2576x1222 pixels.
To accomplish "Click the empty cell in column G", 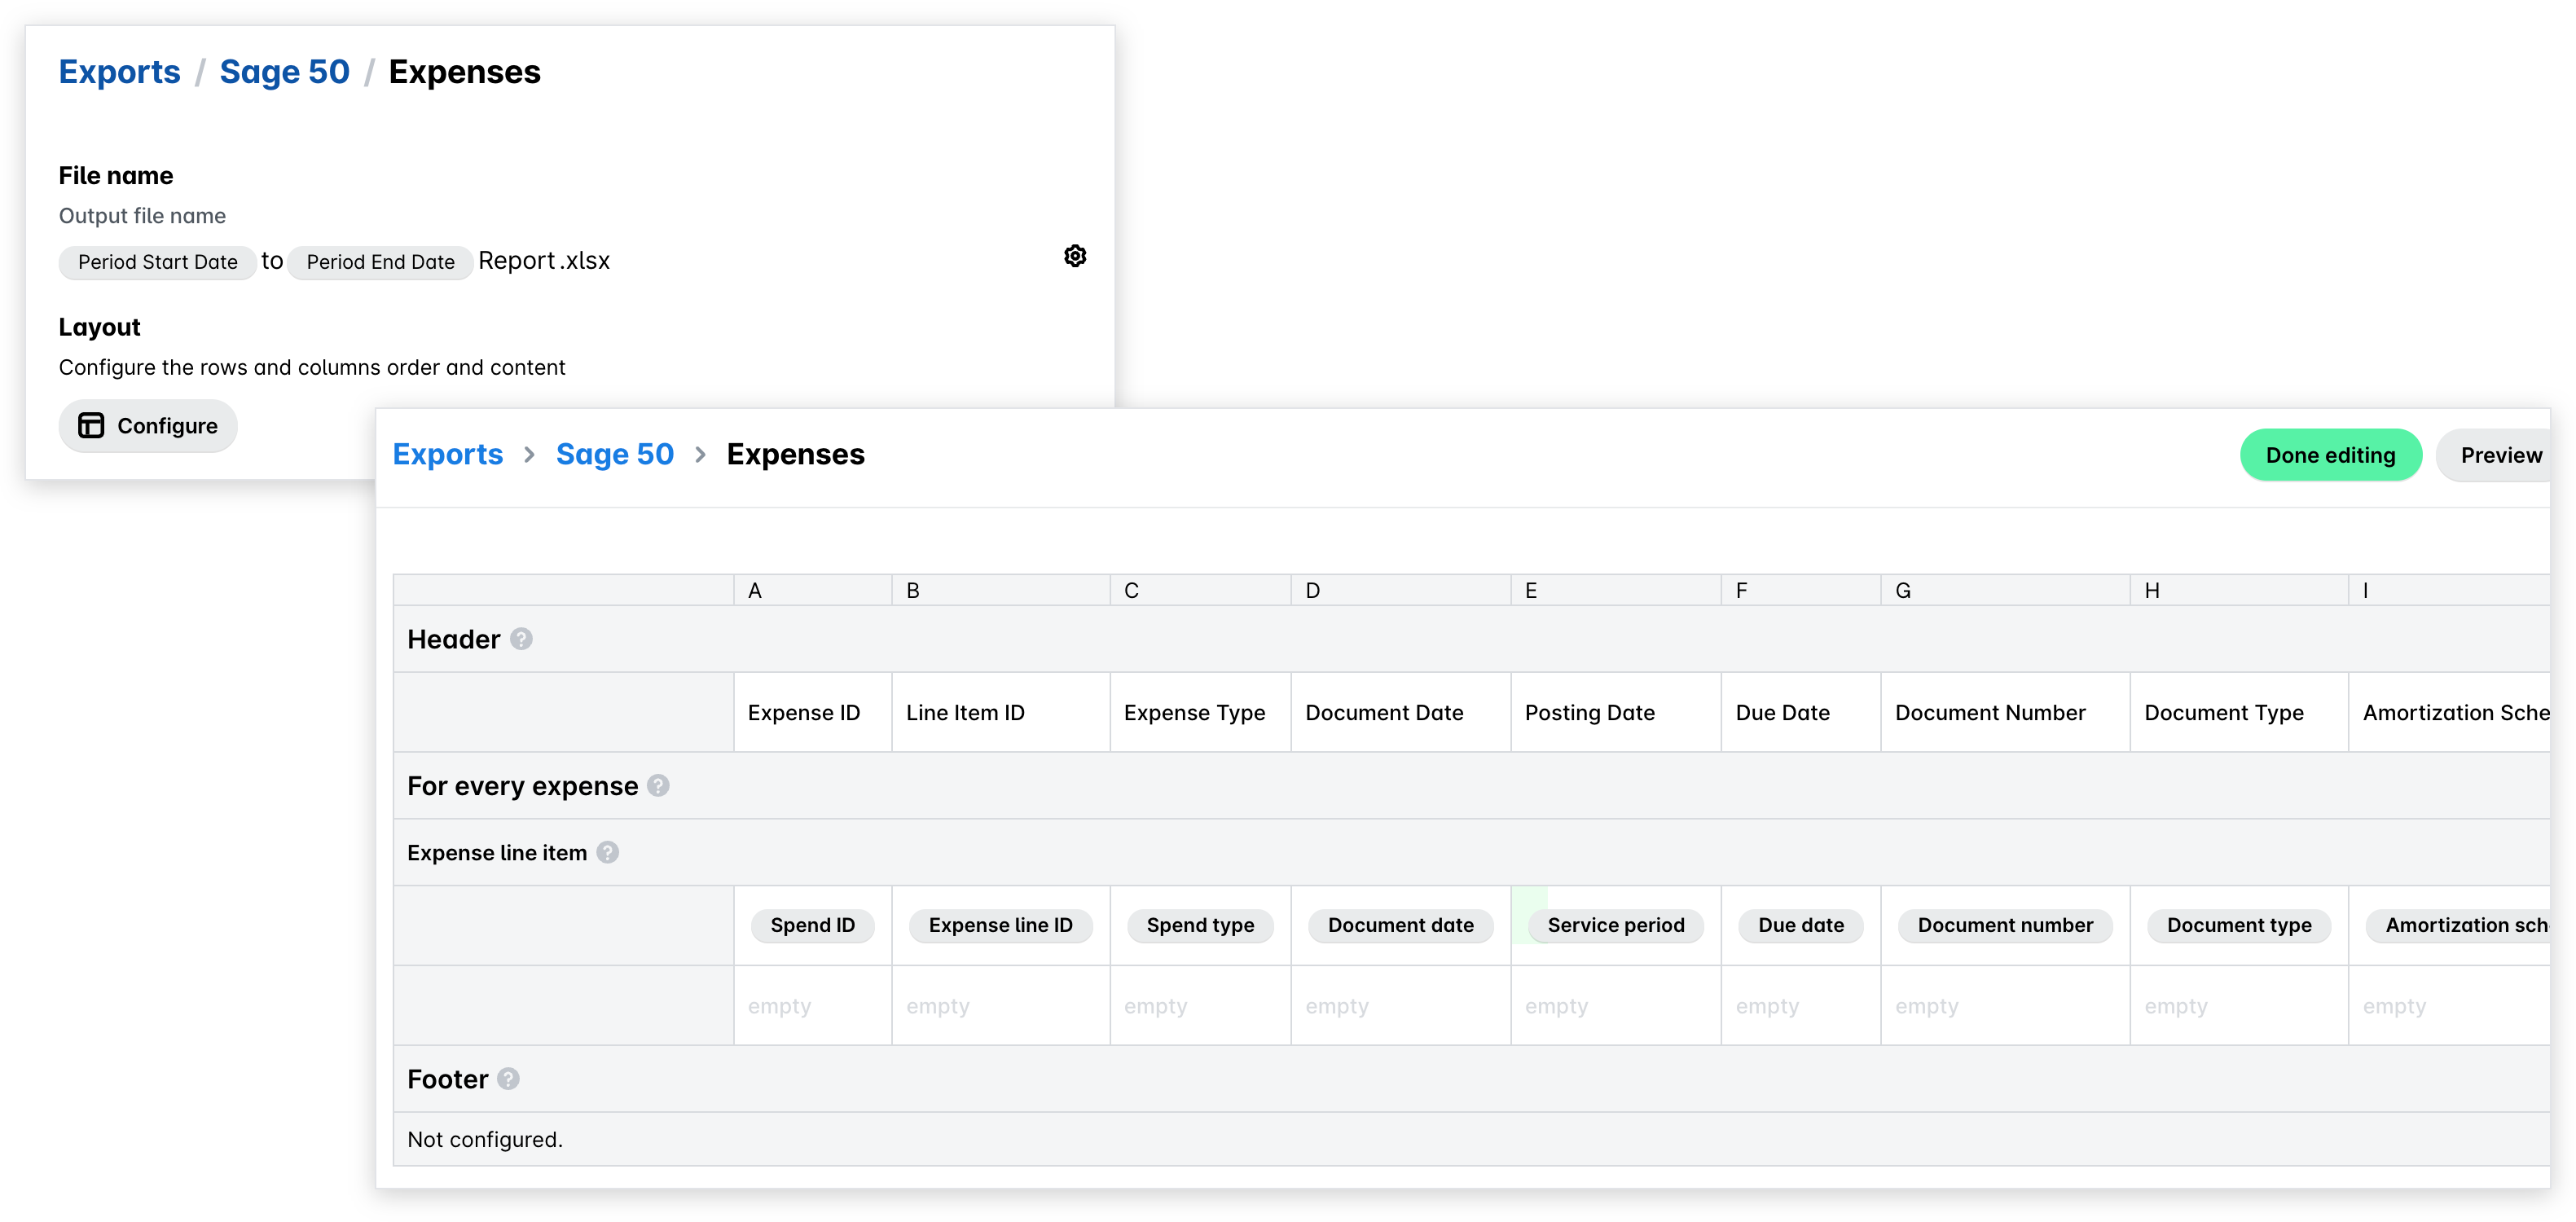I will pos(2006,1006).
